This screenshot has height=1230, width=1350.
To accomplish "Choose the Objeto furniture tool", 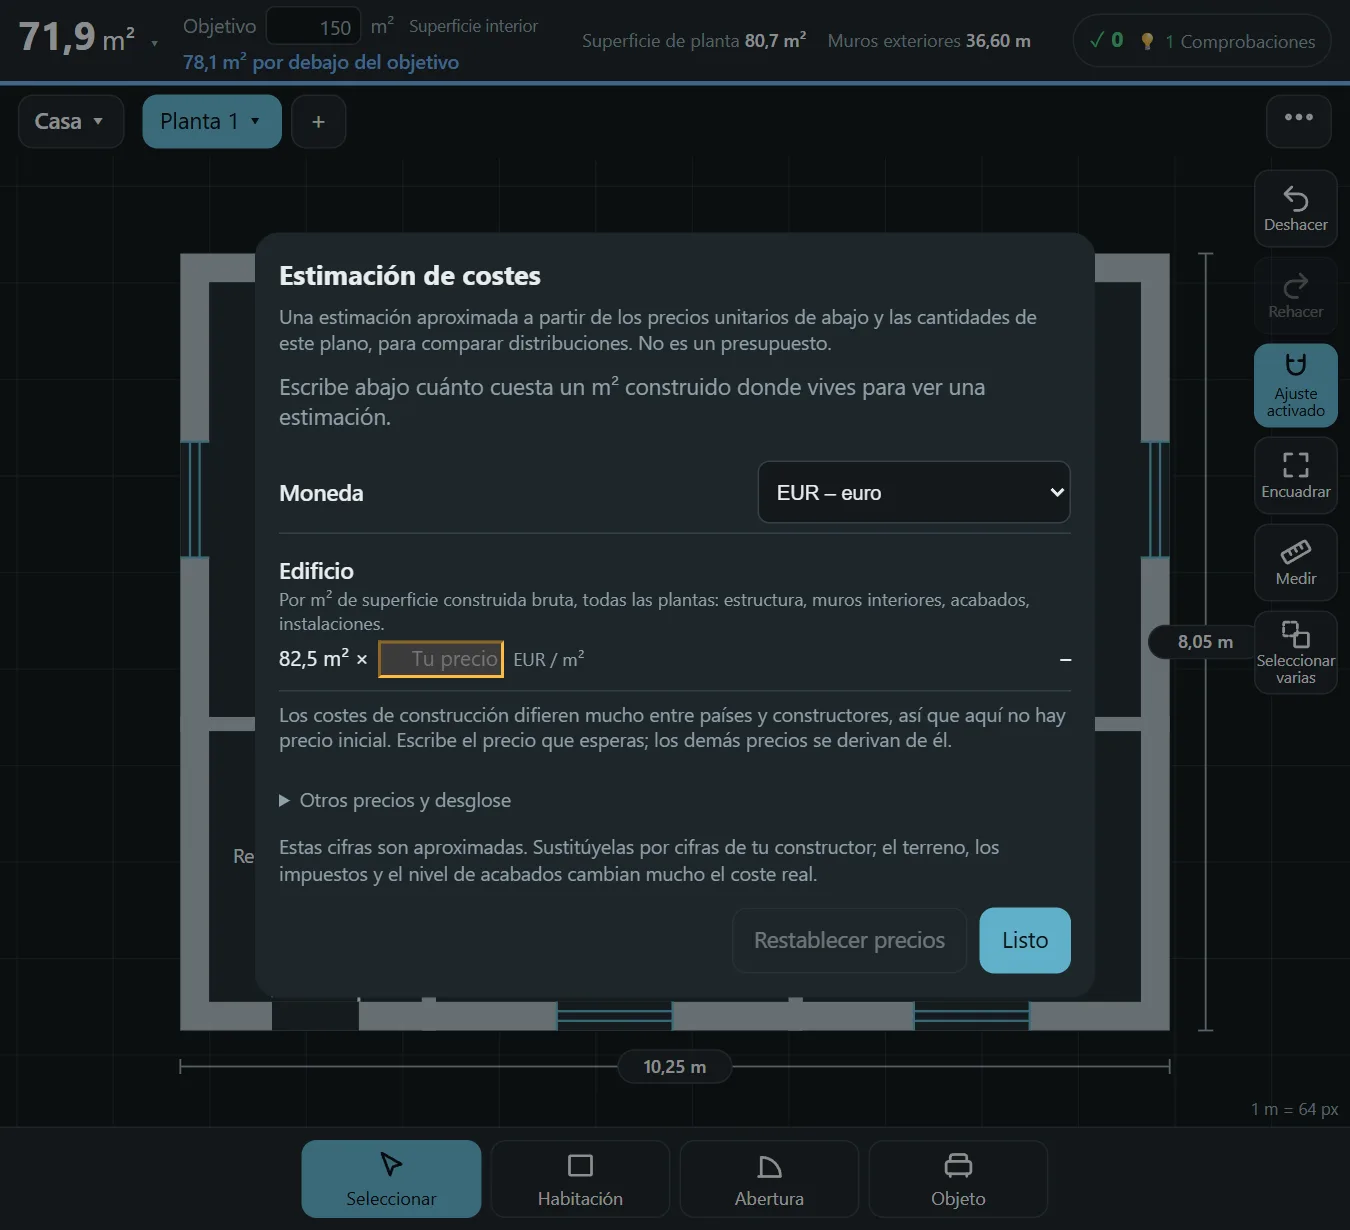I will pos(958,1179).
